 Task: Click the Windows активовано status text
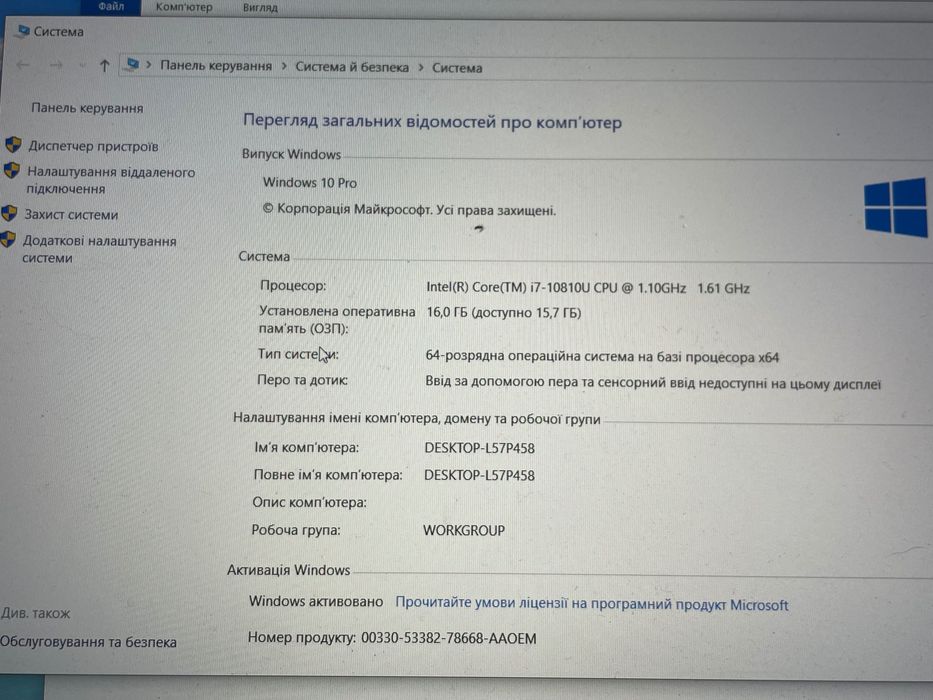click(316, 601)
